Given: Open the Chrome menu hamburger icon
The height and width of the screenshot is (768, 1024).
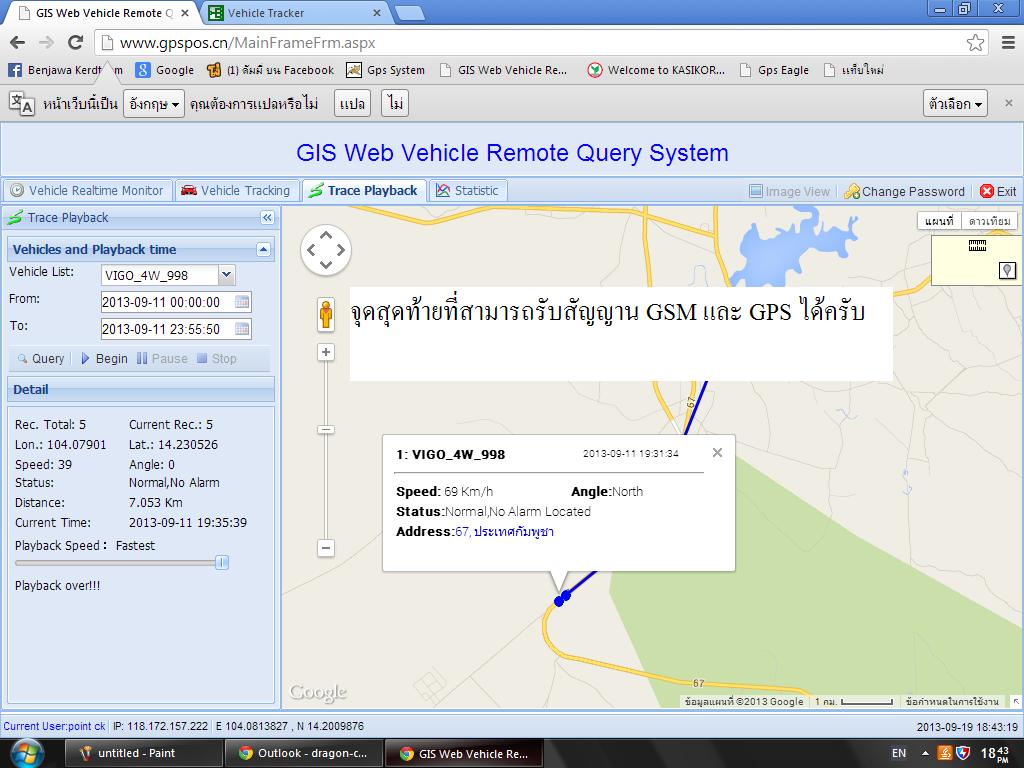Looking at the screenshot, I should click(1008, 42).
